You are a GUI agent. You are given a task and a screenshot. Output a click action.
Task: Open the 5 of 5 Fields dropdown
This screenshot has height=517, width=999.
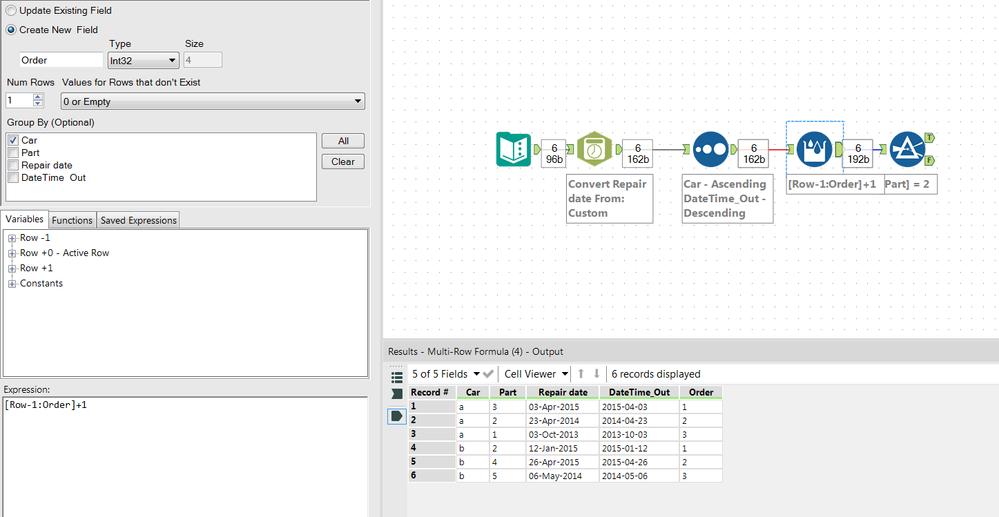coord(446,374)
